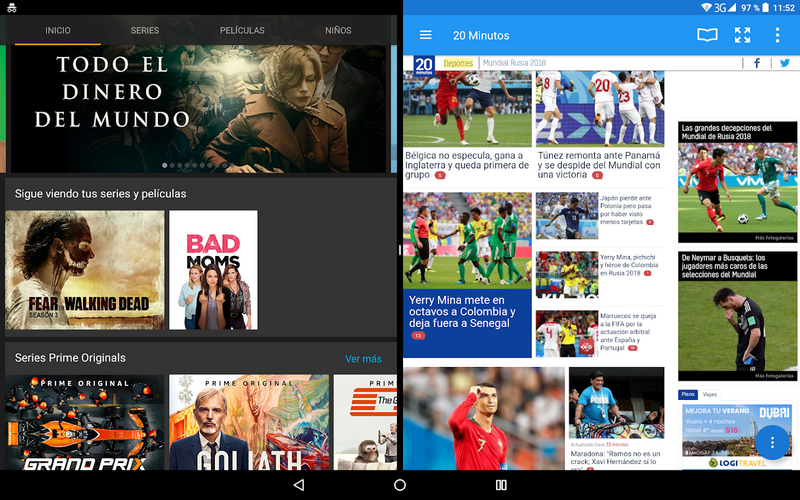This screenshot has height=500, width=800.
Task: Open comments bubble on Bélgica article
Action: click(x=440, y=176)
